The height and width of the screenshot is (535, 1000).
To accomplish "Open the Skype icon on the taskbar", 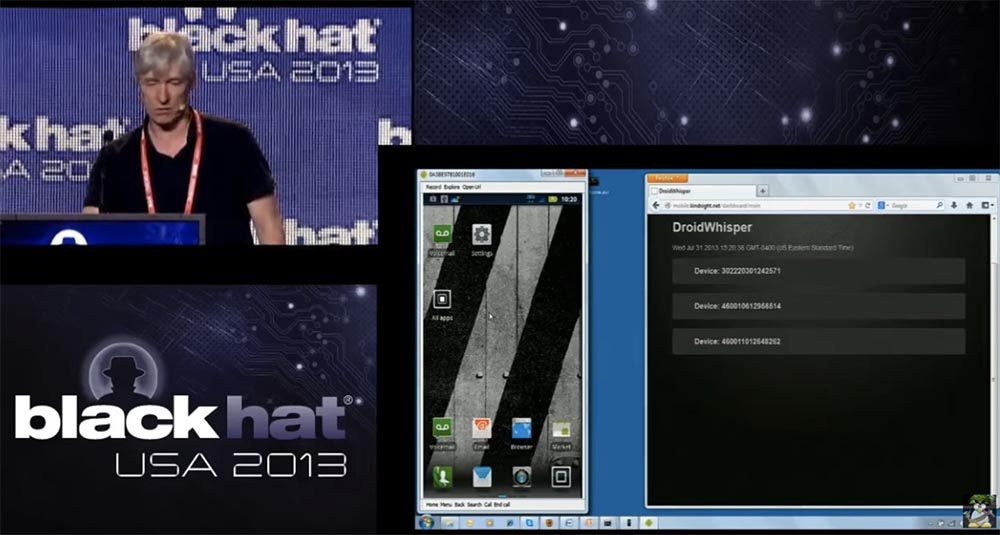I will coord(529,523).
